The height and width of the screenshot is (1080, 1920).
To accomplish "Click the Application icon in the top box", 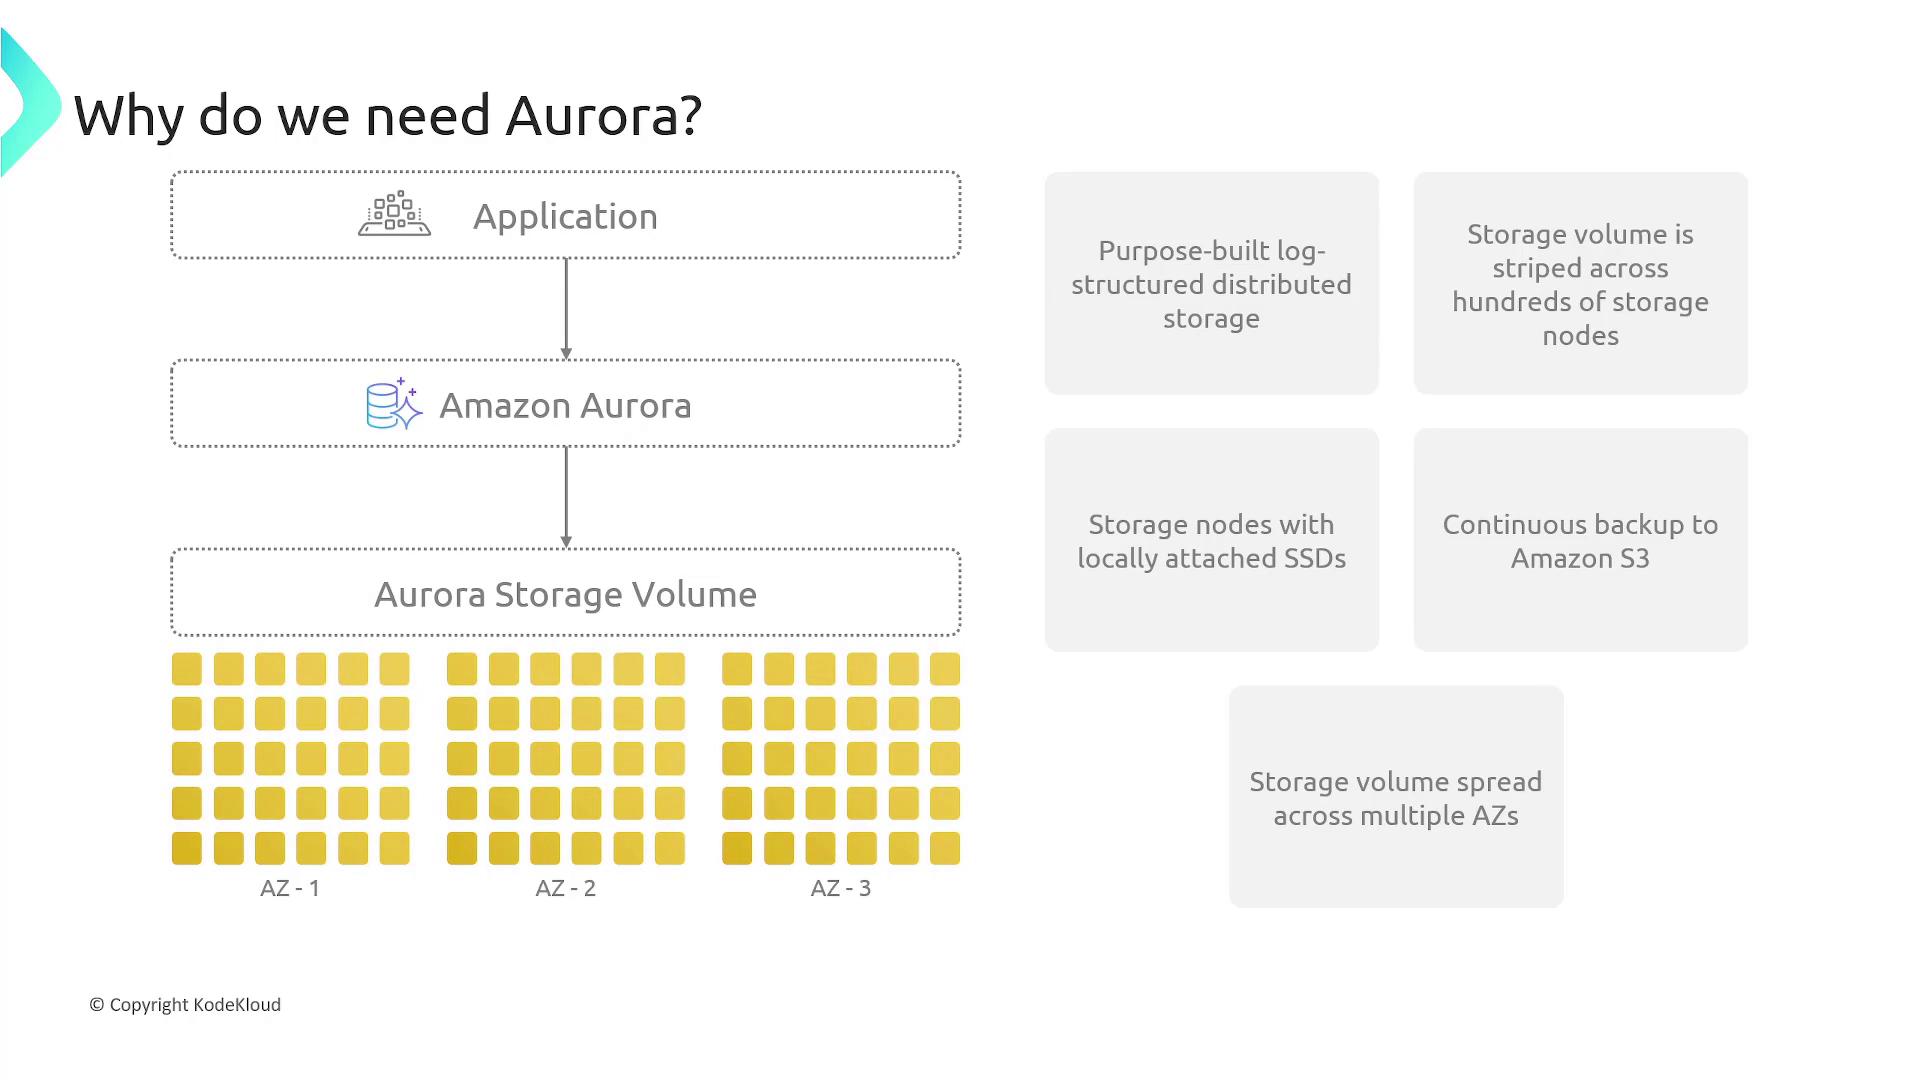I will [394, 214].
